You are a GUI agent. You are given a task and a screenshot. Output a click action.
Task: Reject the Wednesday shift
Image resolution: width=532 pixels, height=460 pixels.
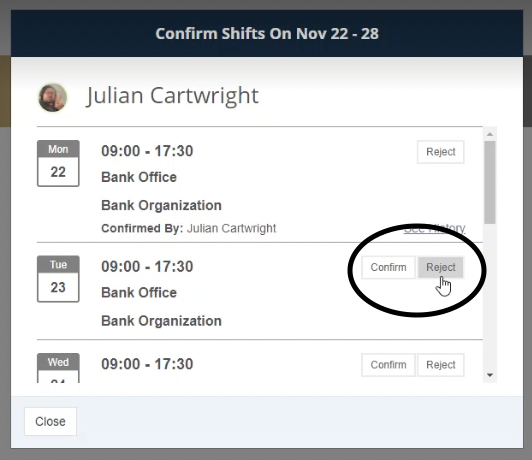tap(440, 365)
